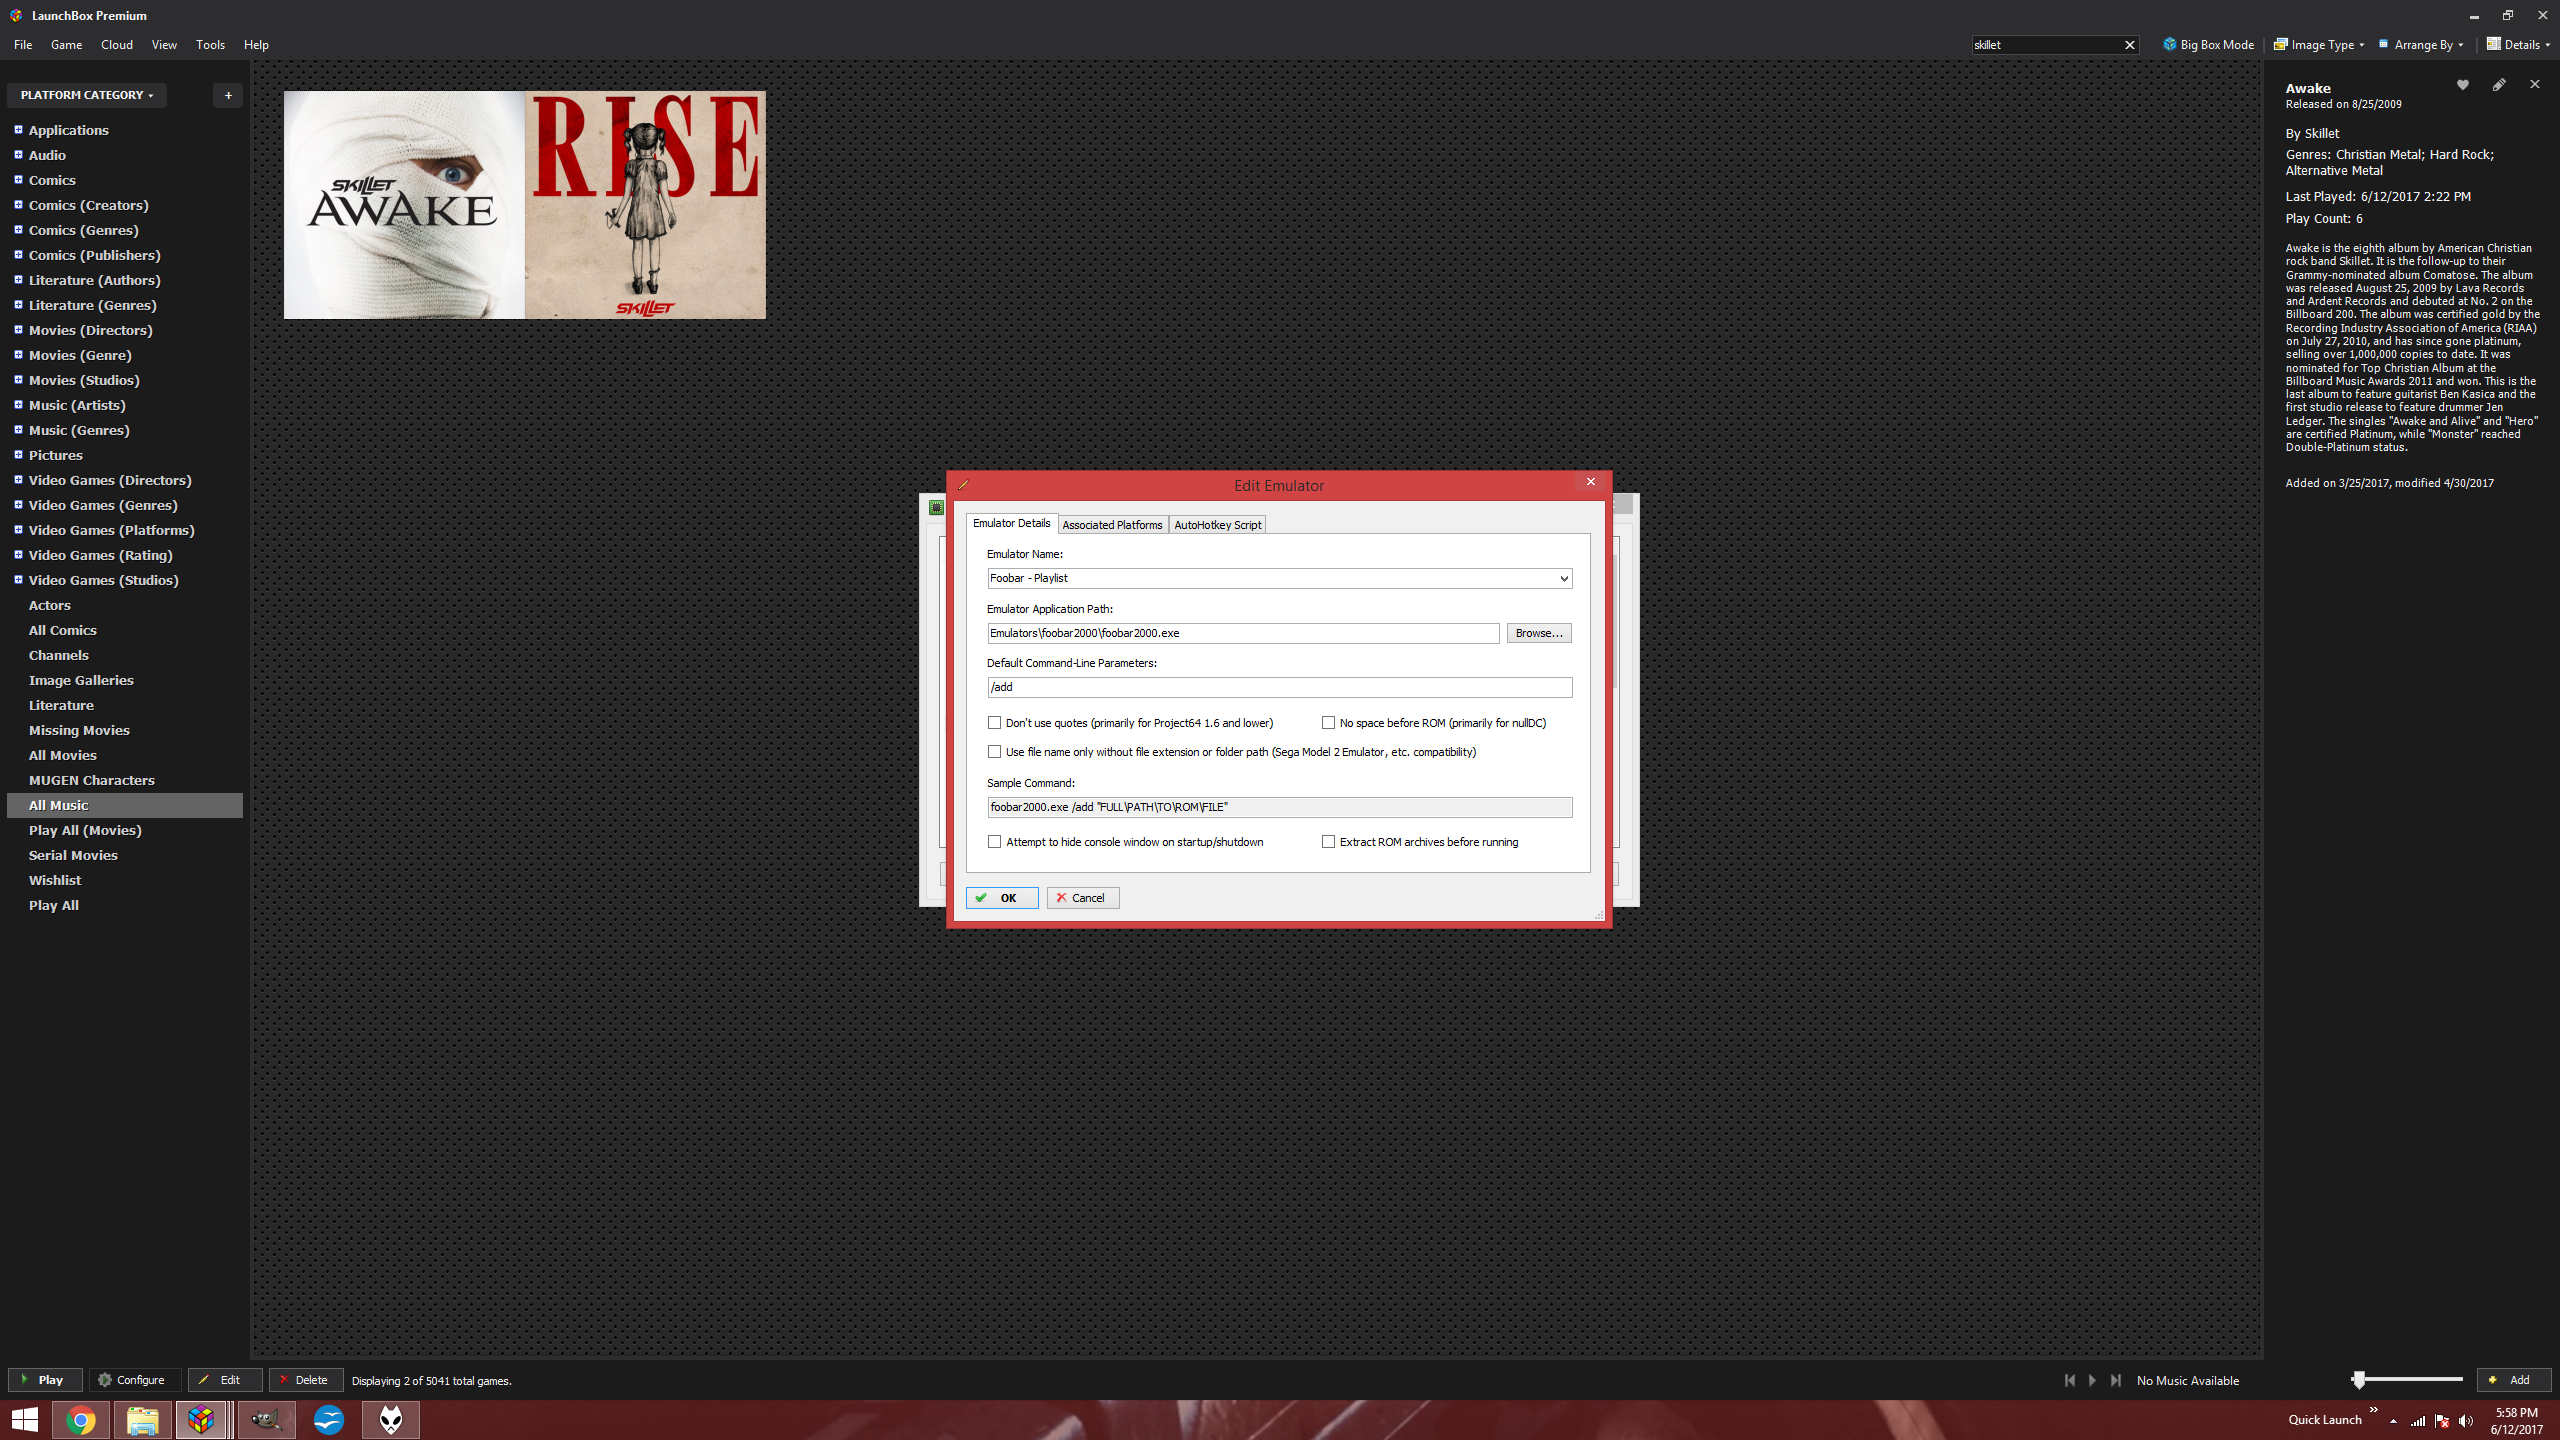Open the Details view dropdown
This screenshot has height=1440, width=2560.
(x=2517, y=45)
